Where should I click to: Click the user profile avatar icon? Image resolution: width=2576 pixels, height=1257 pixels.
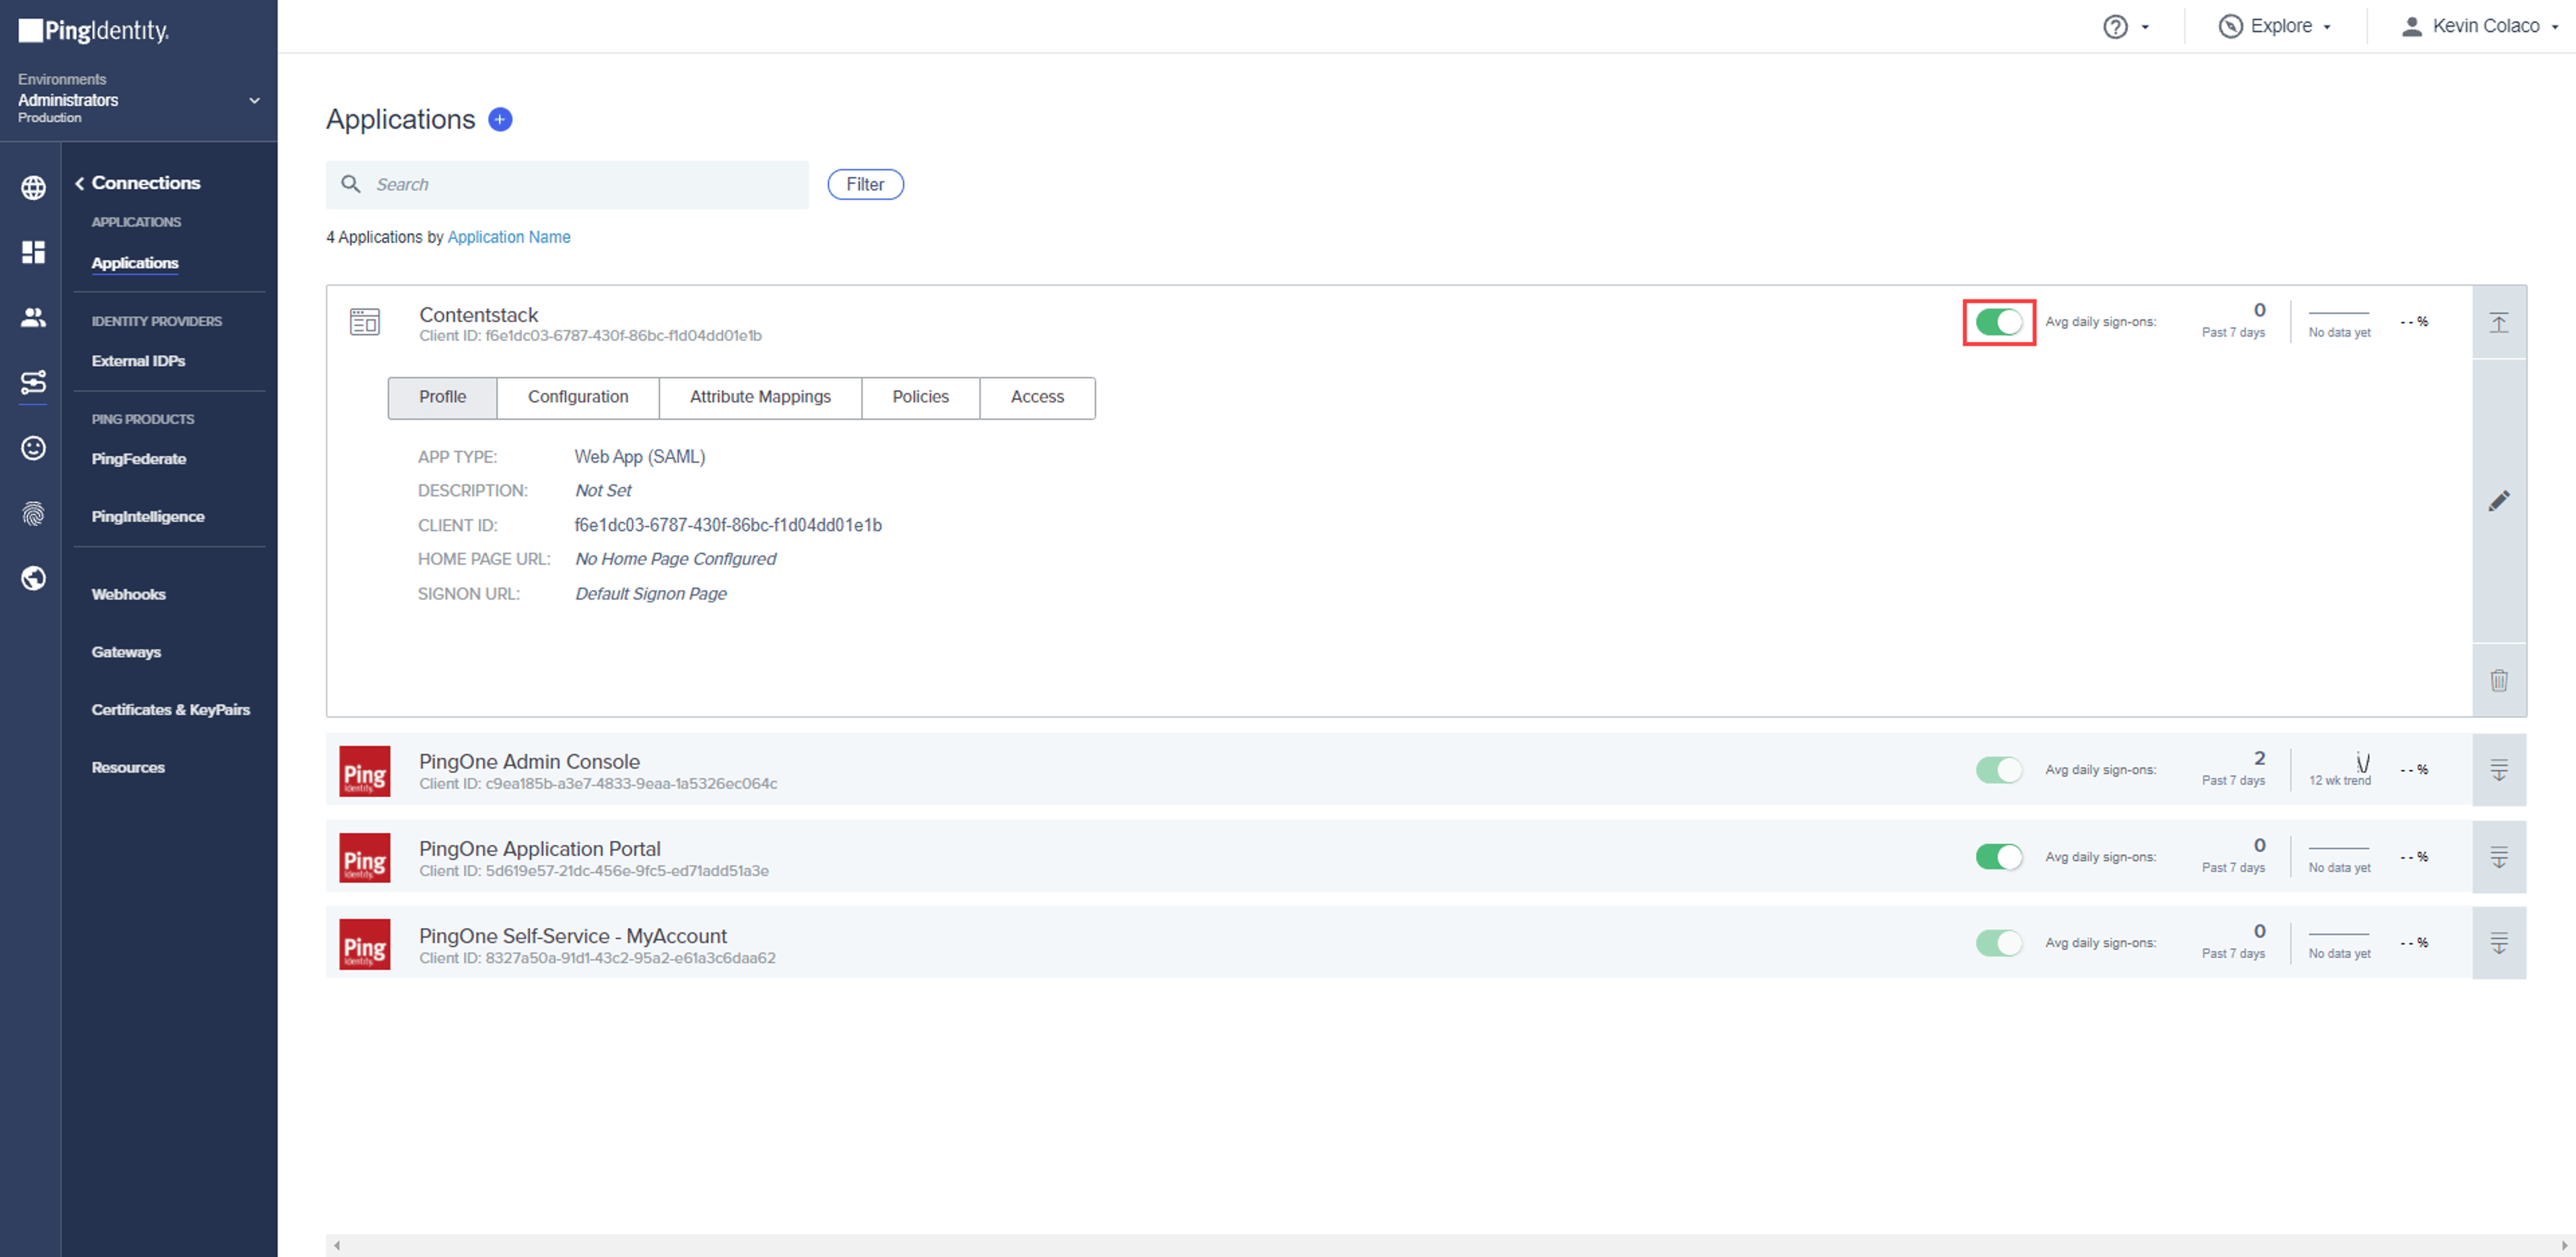pyautogui.click(x=2411, y=27)
